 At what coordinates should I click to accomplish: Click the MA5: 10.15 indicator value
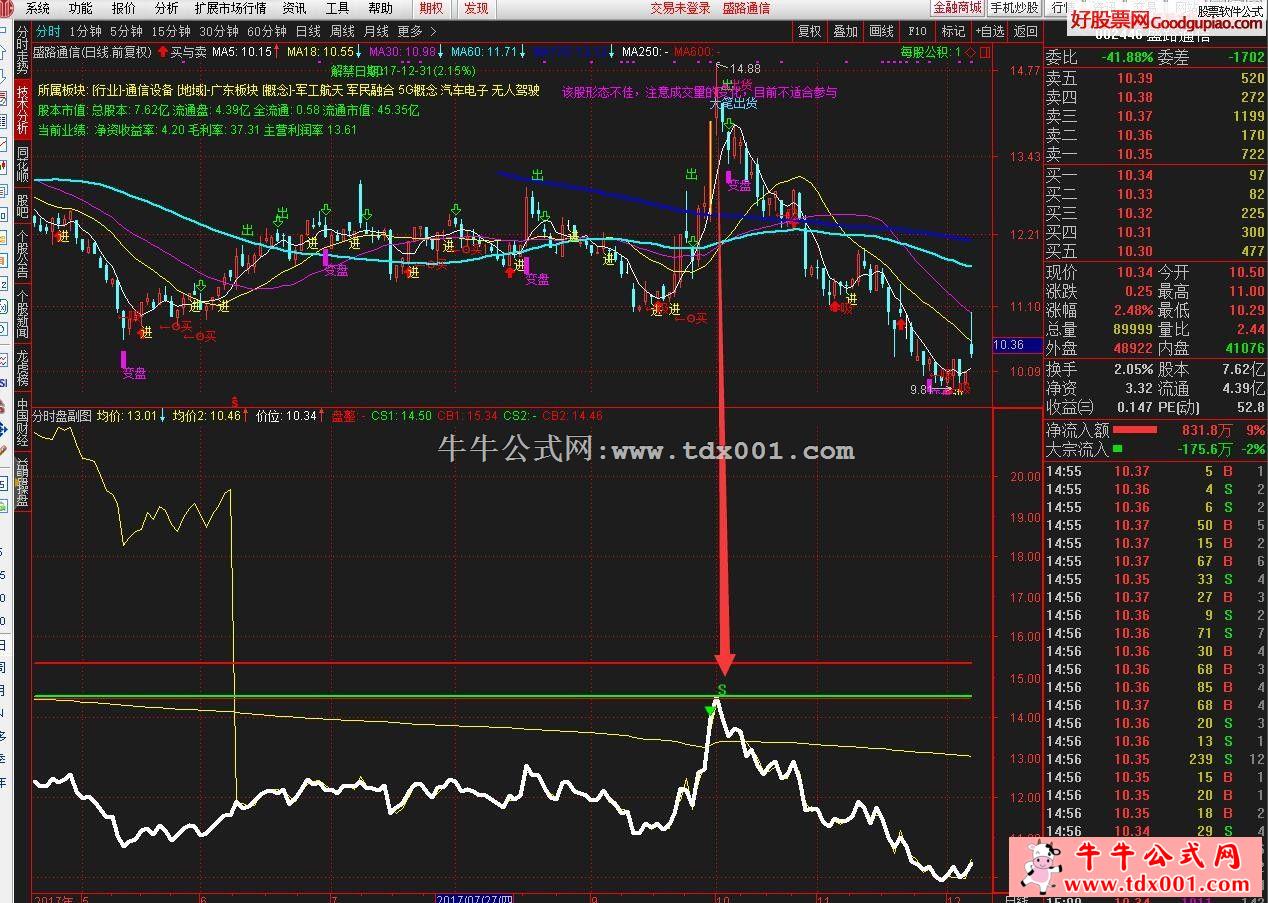[242, 51]
